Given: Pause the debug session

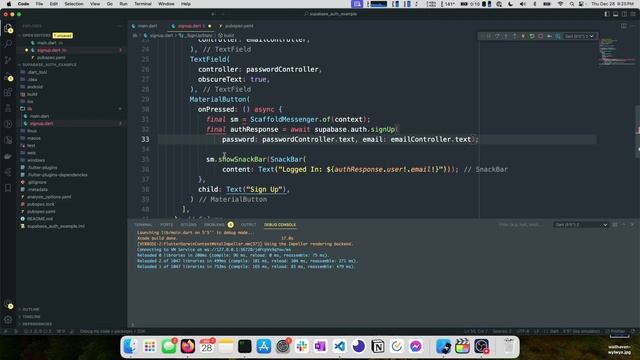Looking at the screenshot, I should pyautogui.click(x=489, y=36).
